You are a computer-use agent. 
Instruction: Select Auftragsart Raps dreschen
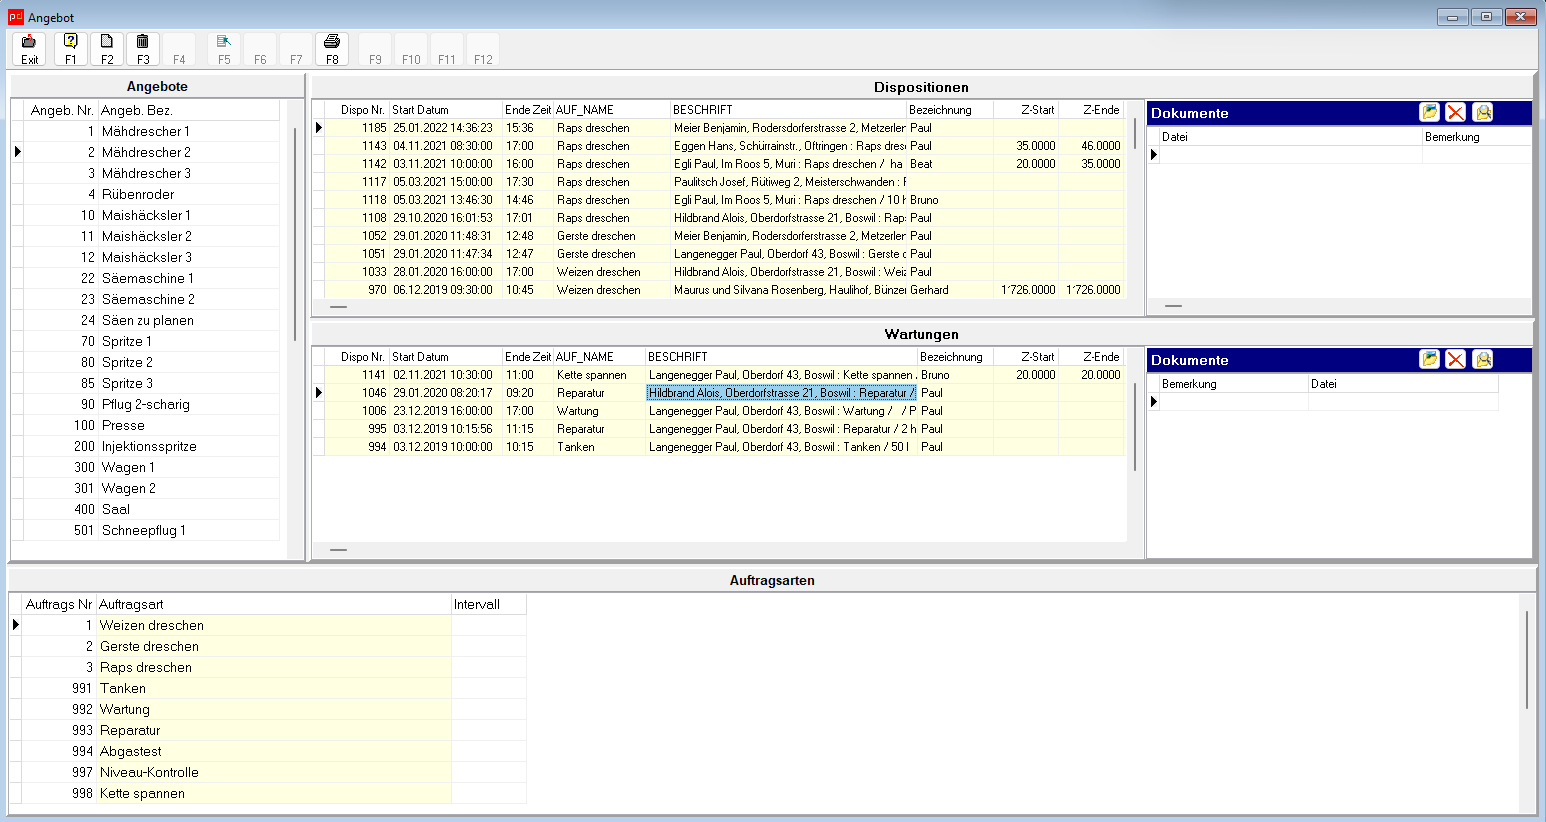tap(274, 667)
